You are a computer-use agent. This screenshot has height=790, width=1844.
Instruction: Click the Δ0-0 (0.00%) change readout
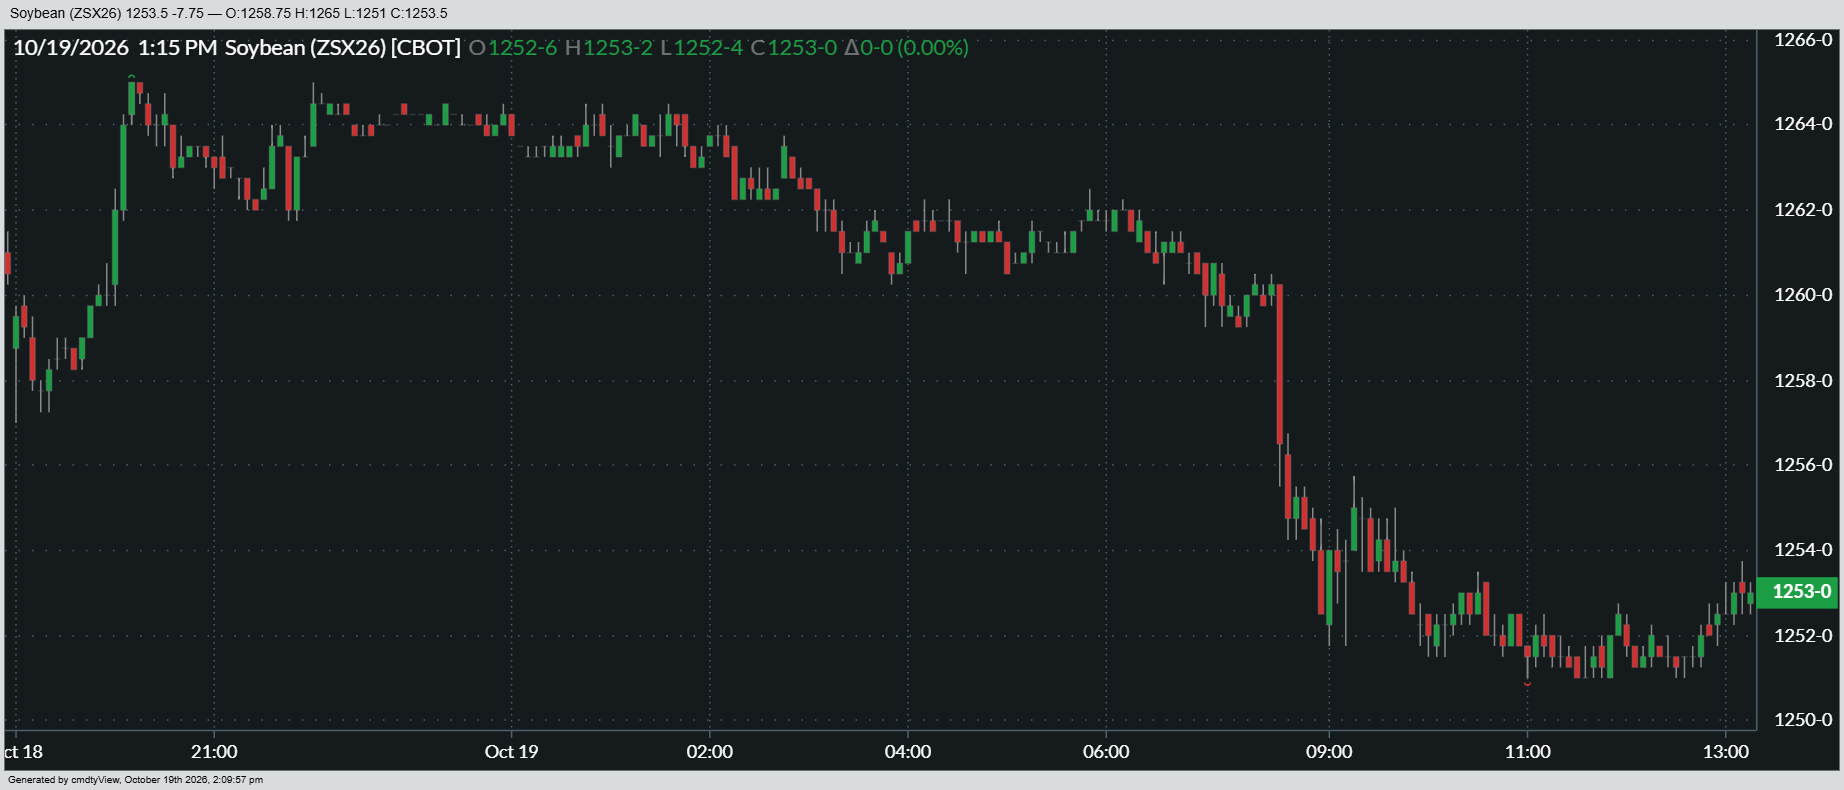906,48
